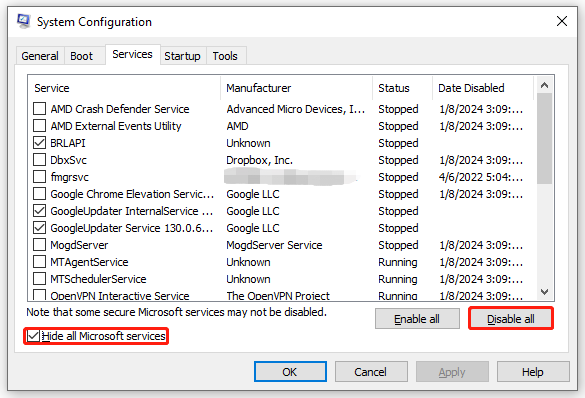Screen dimensions: 585x398
Task: Confirm with the OK button
Action: tap(290, 372)
